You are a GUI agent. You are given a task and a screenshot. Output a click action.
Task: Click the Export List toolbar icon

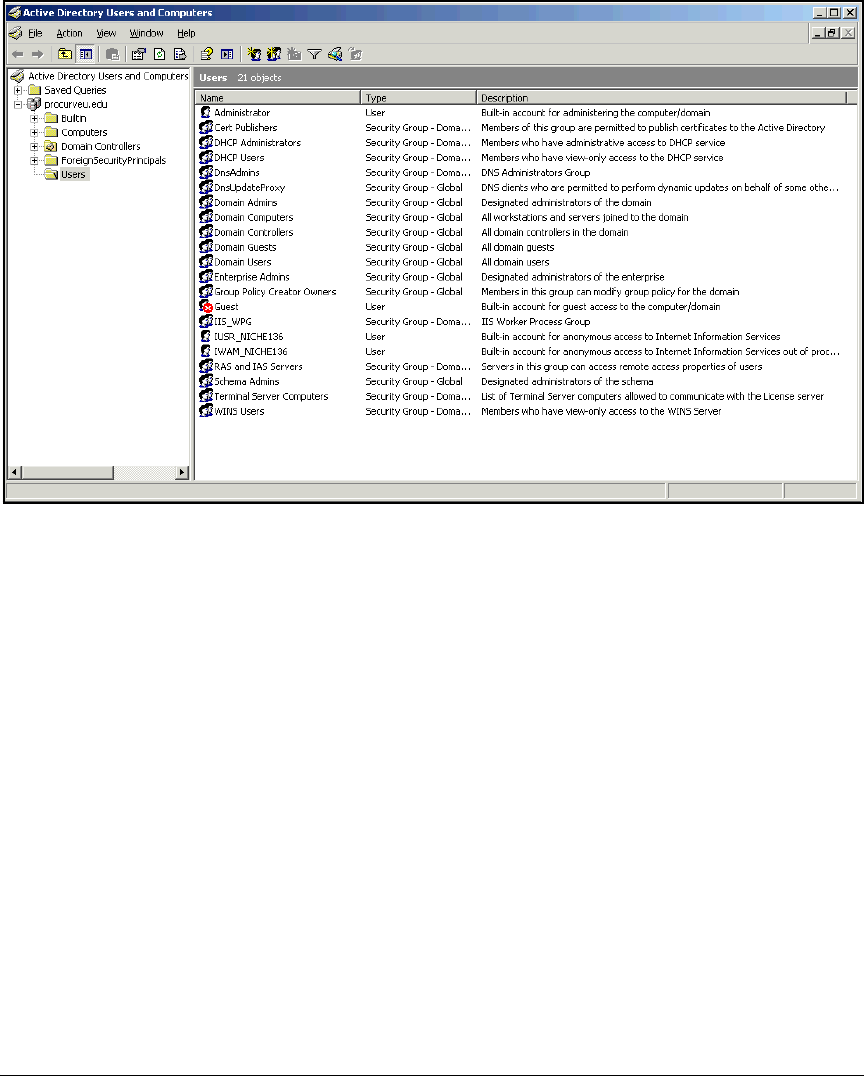pyautogui.click(x=180, y=54)
